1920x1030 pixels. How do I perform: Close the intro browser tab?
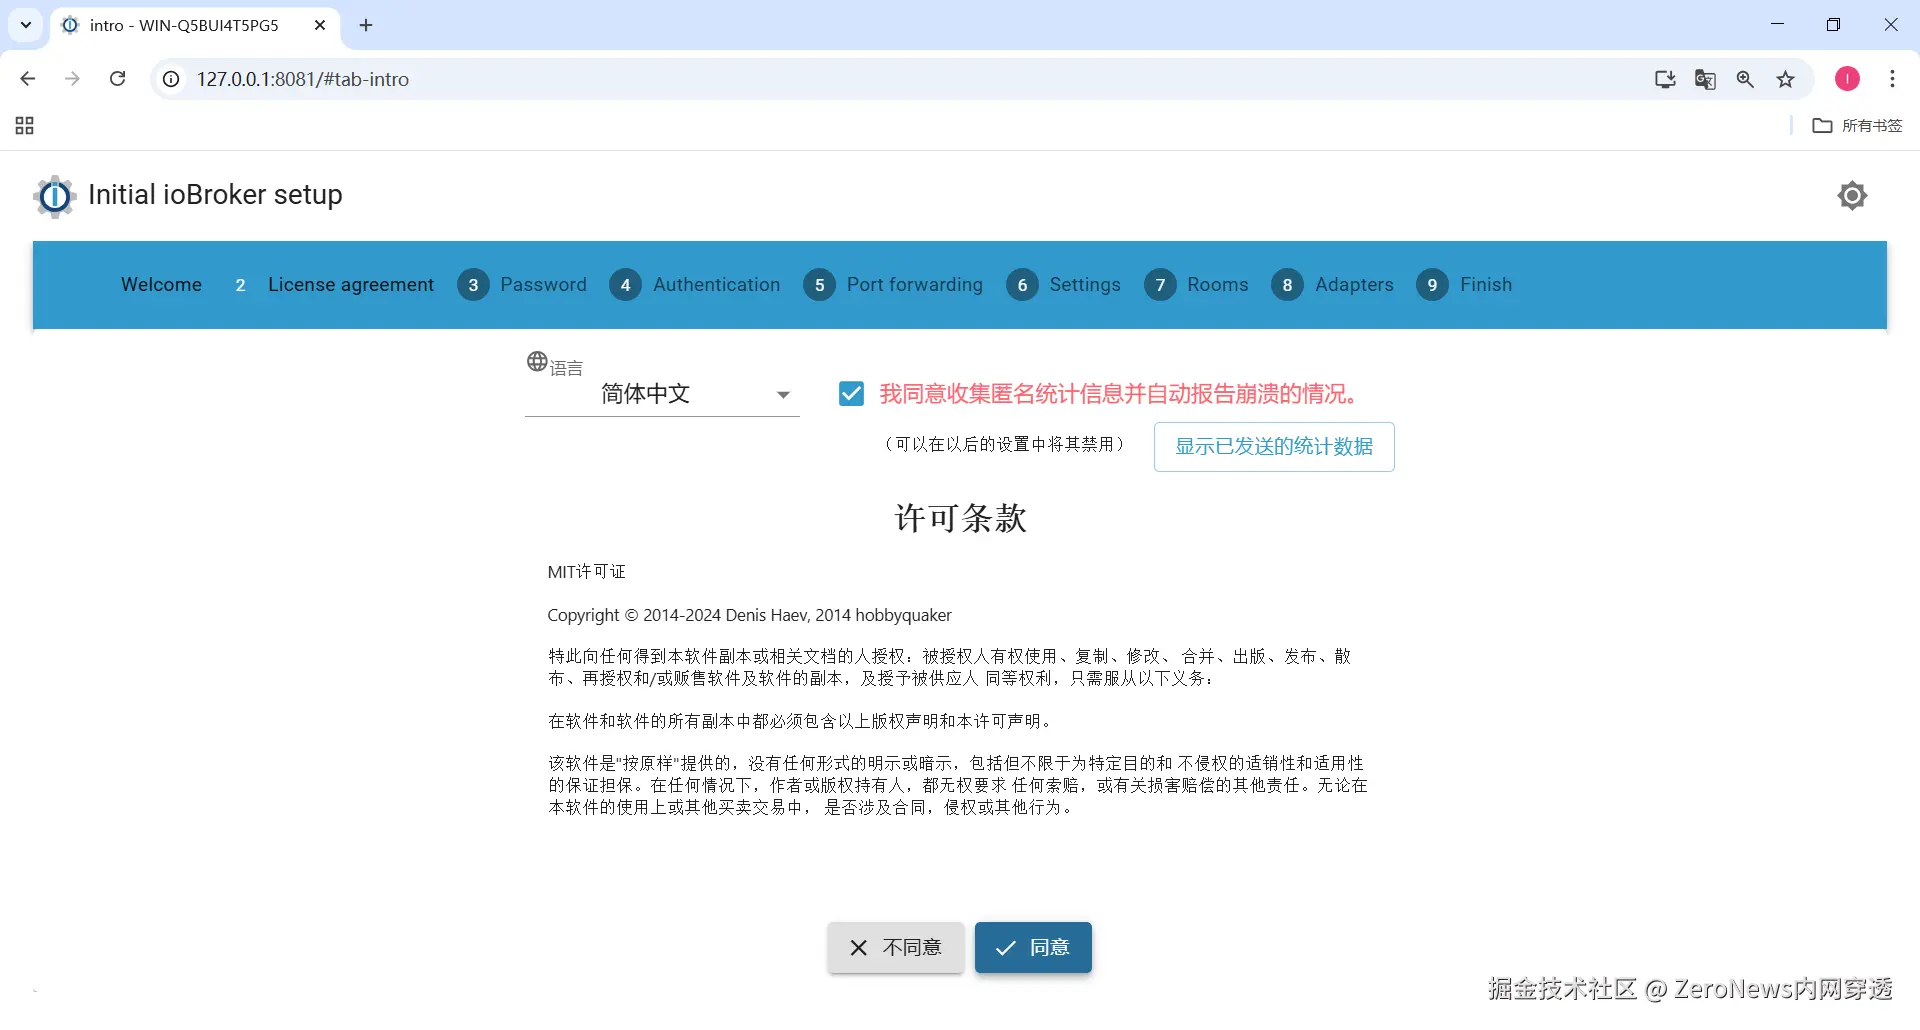pos(320,25)
